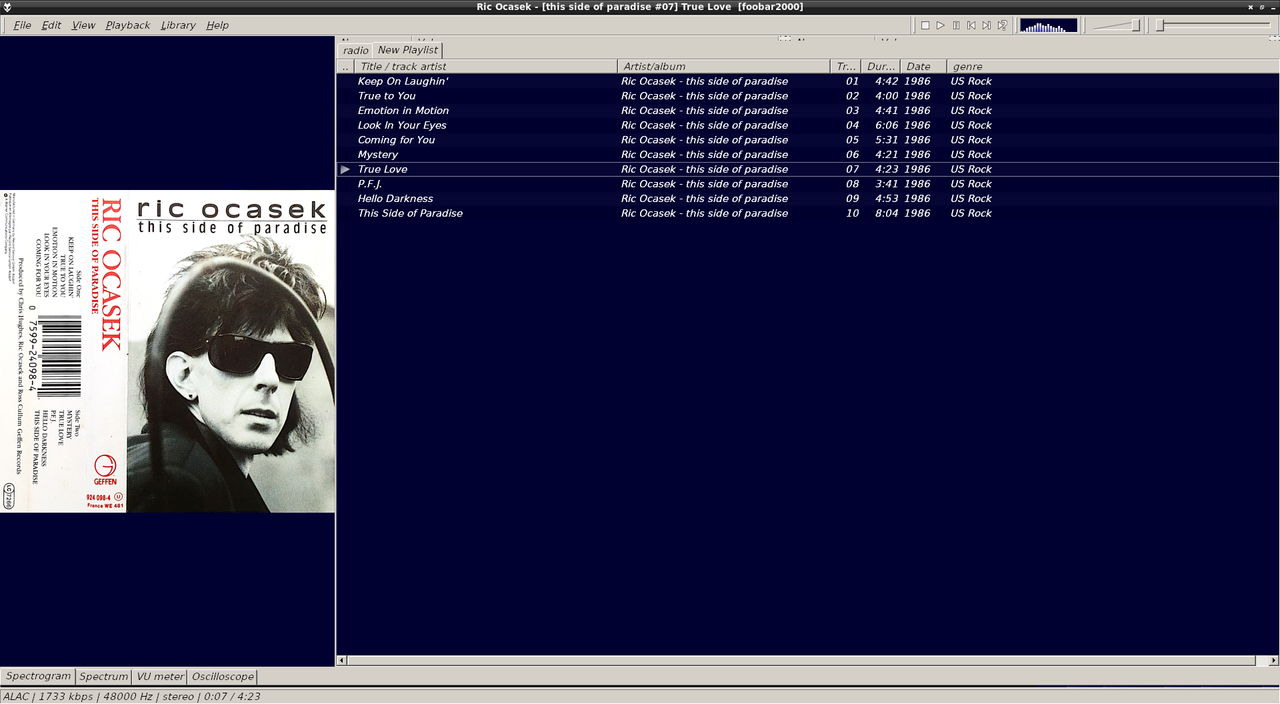
Task: Click the Stop playback button
Action: coord(925,25)
